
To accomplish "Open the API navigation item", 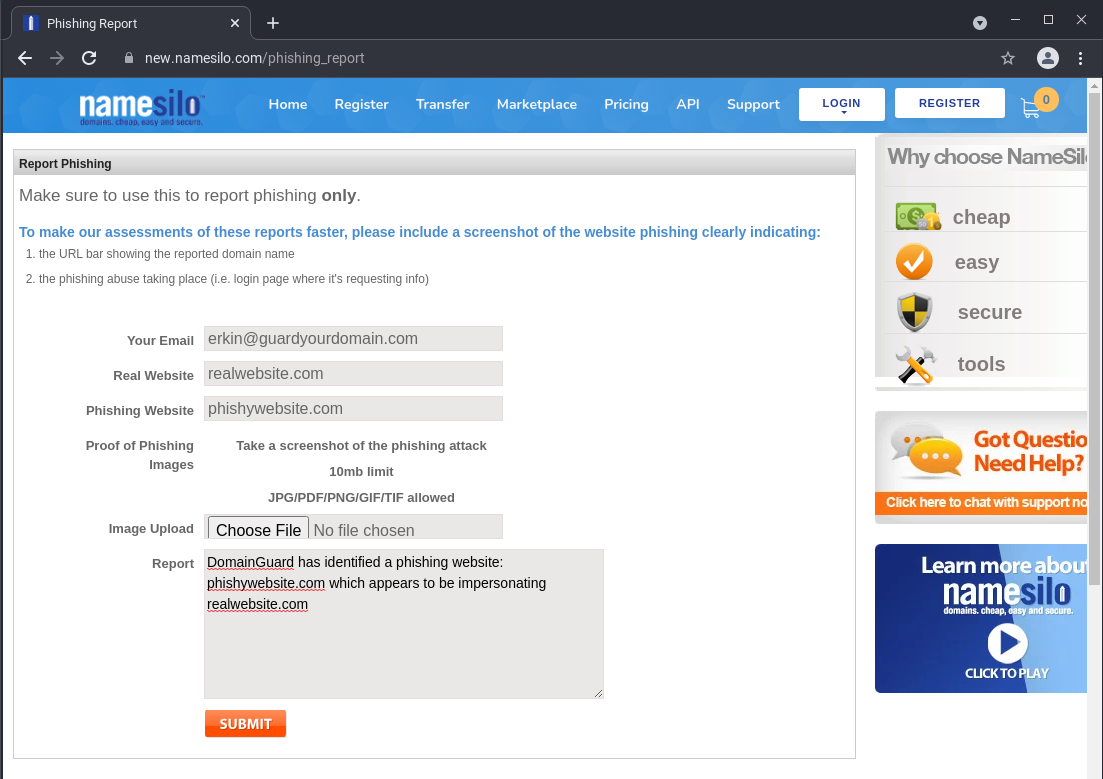I will point(688,104).
